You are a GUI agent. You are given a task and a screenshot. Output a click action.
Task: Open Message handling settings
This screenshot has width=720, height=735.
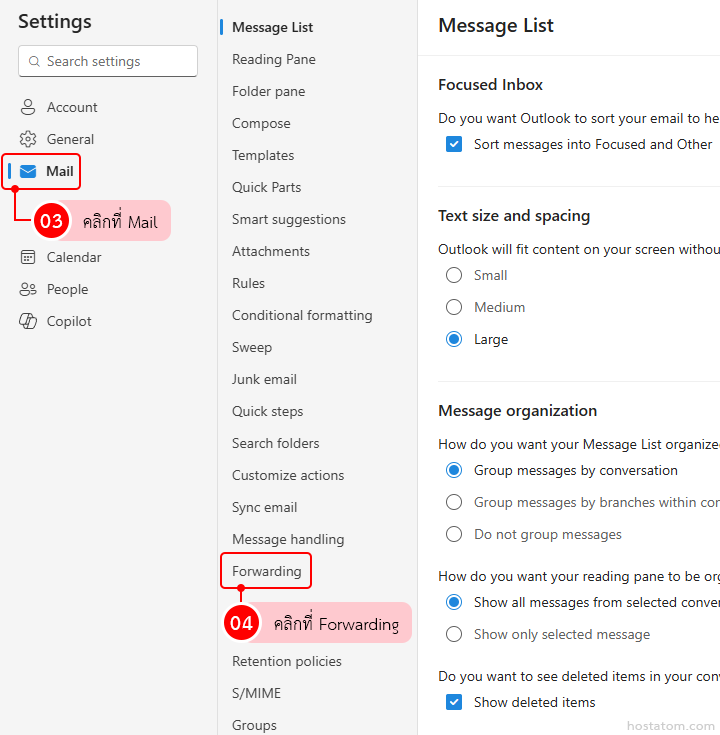click(x=288, y=539)
